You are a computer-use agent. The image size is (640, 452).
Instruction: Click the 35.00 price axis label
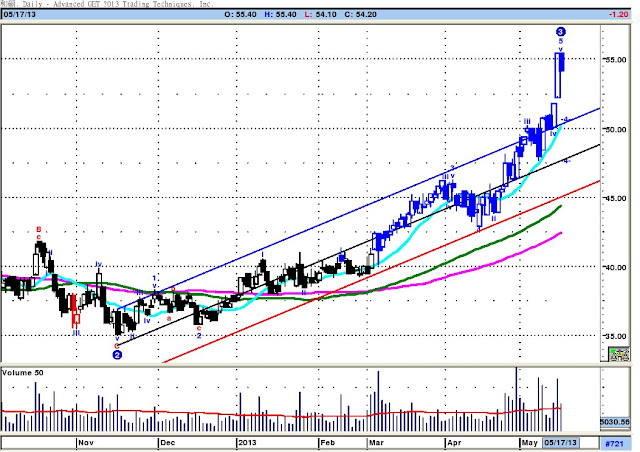point(616,336)
